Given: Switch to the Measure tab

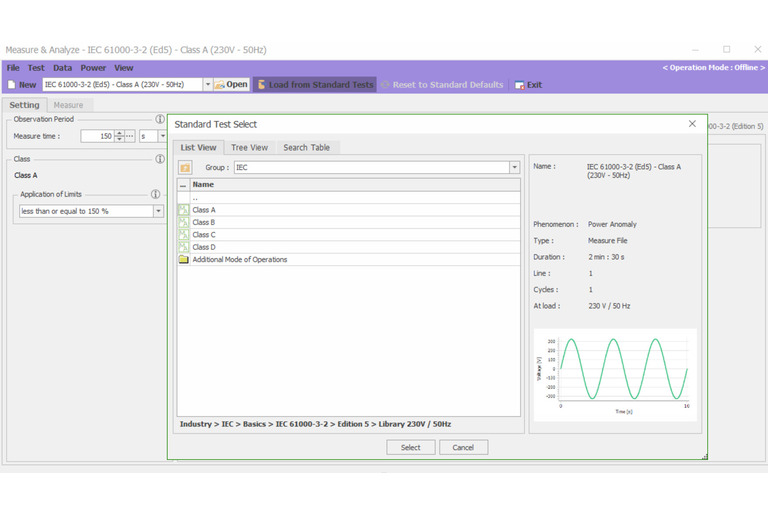Looking at the screenshot, I should tap(68, 105).
